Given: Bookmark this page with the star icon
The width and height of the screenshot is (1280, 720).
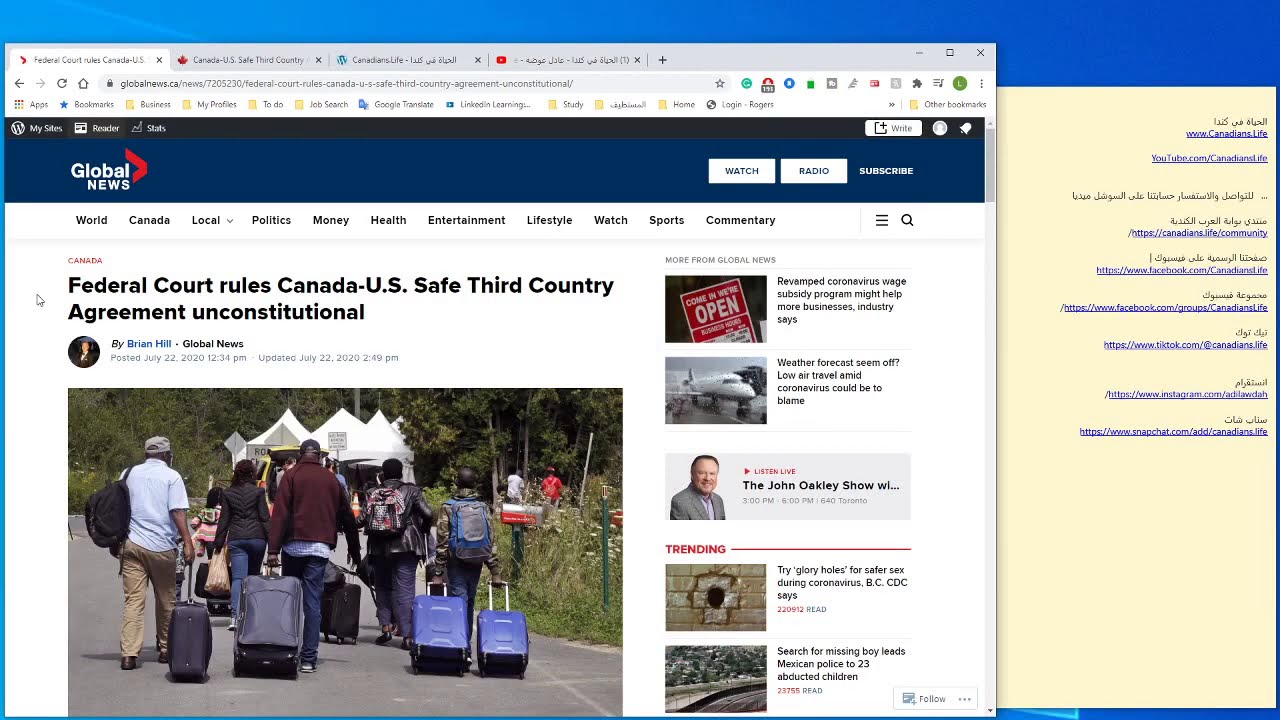Looking at the screenshot, I should point(719,84).
